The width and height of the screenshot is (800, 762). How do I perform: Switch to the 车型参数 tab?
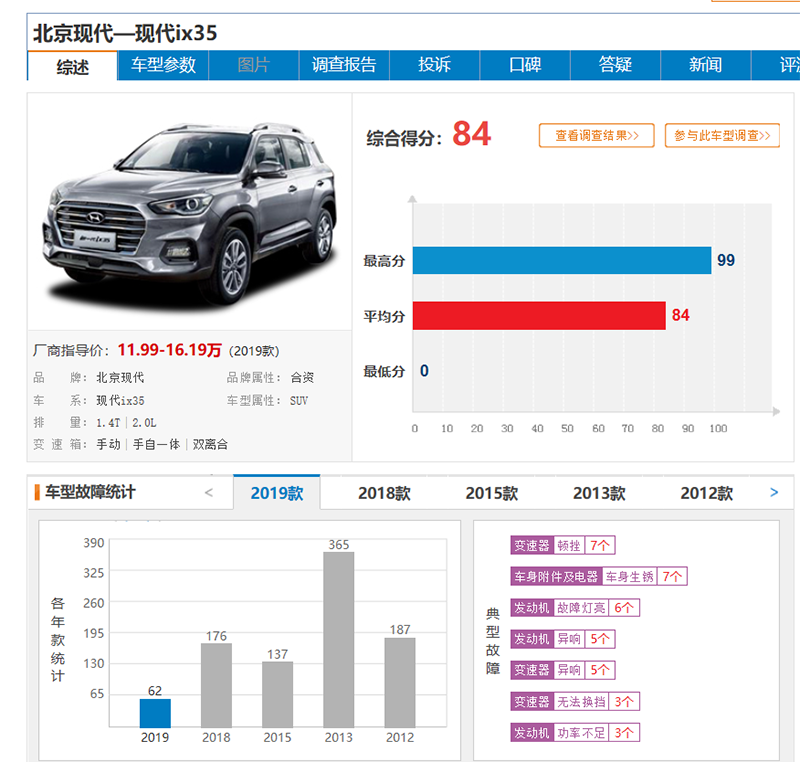[163, 65]
